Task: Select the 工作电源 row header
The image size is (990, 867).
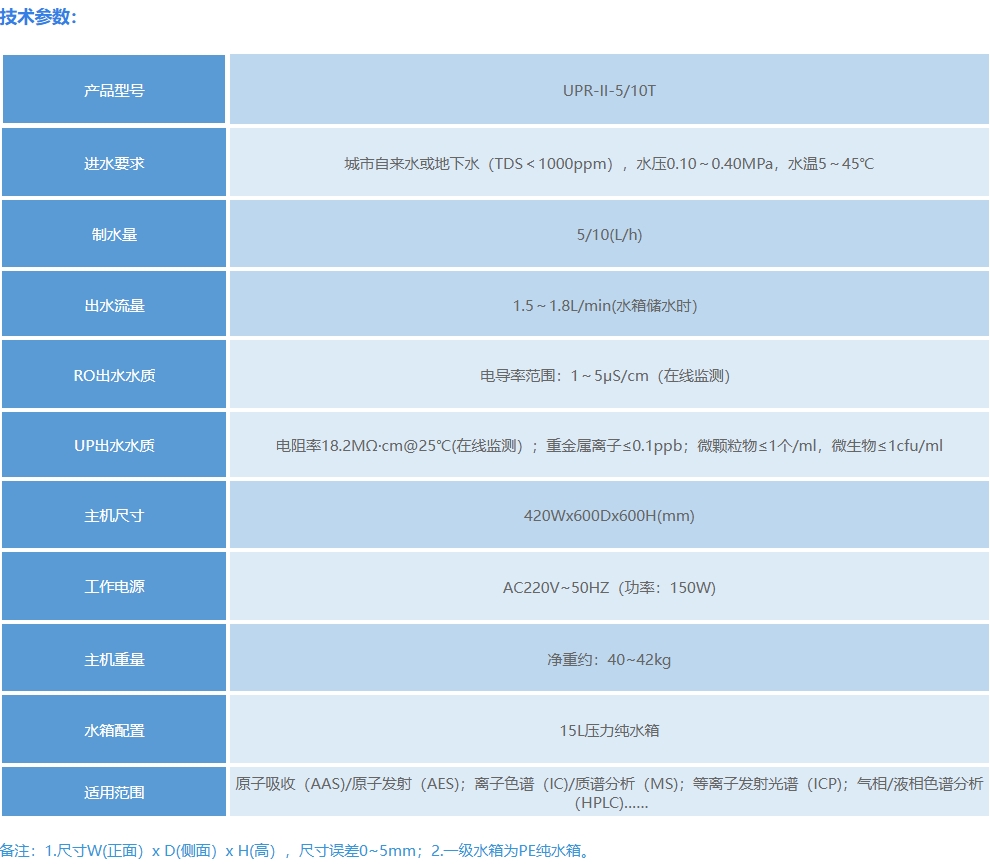Action: pos(114,586)
